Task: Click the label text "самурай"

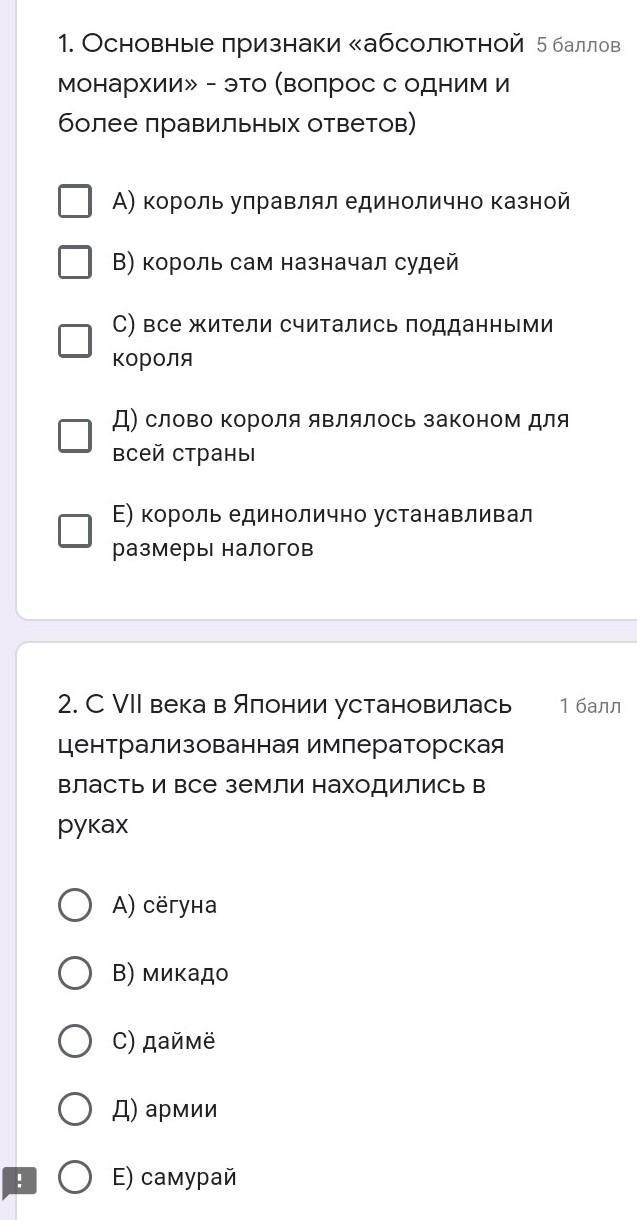Action: coord(189,1177)
